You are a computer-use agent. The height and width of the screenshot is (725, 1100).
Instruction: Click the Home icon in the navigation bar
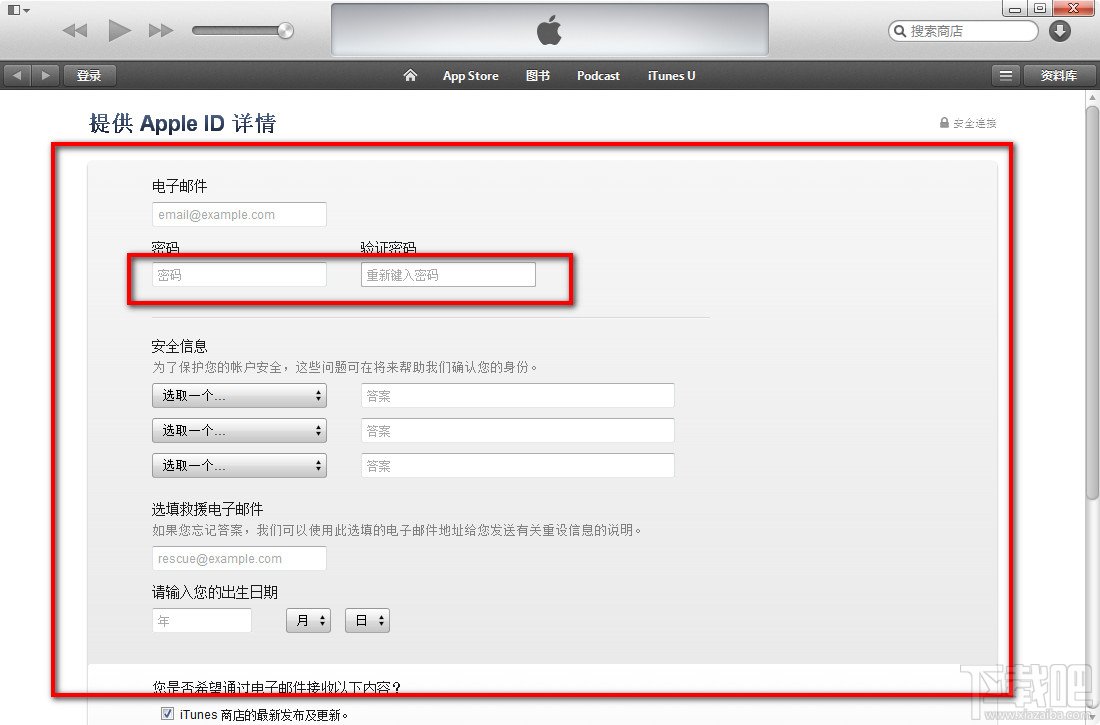[x=410, y=75]
